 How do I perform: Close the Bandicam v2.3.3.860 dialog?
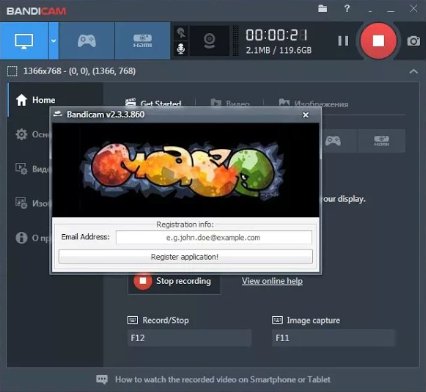pos(306,115)
